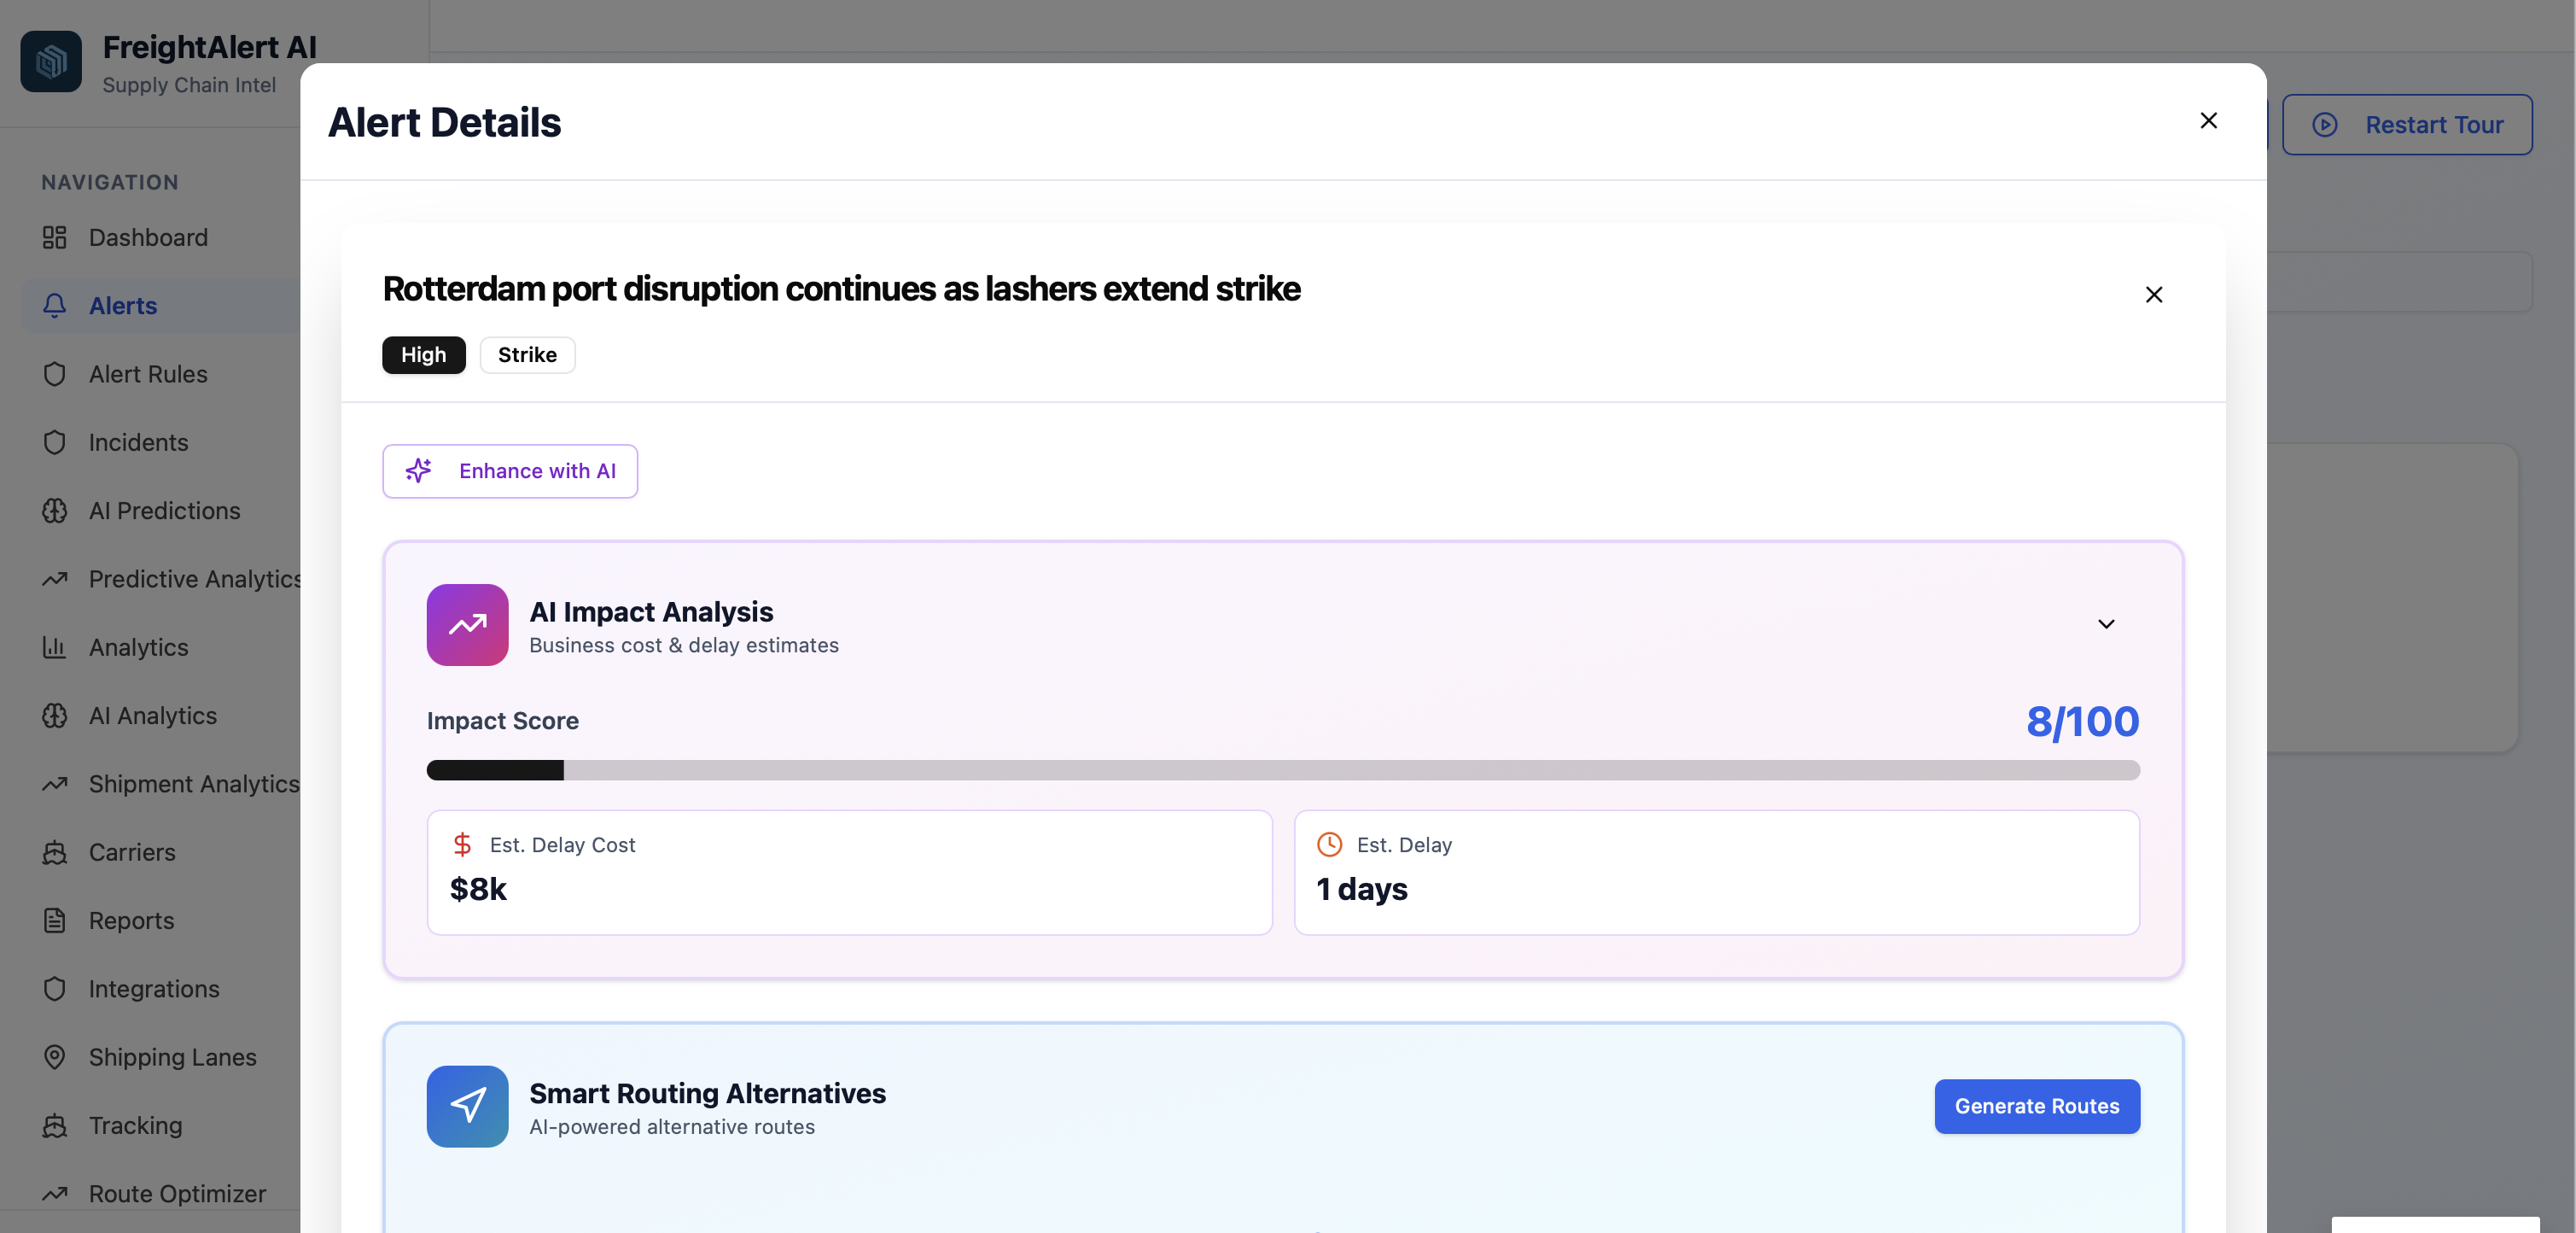Viewport: 2576px width, 1233px height.
Task: Select the High severity badge
Action: (423, 354)
